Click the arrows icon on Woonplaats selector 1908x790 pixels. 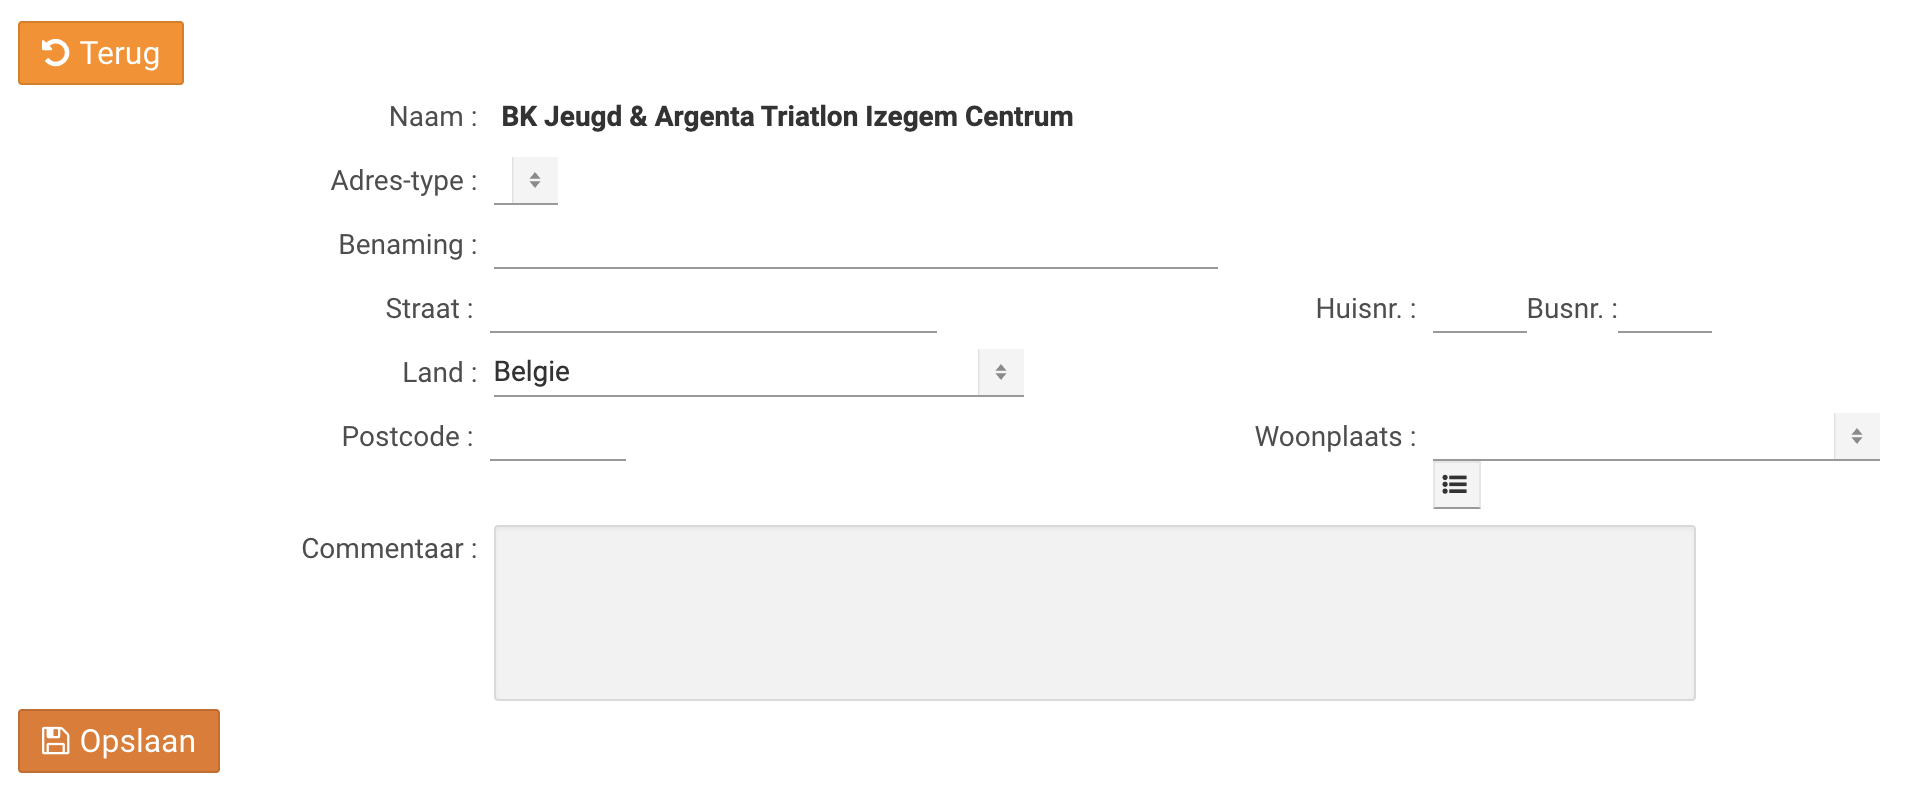(1856, 437)
